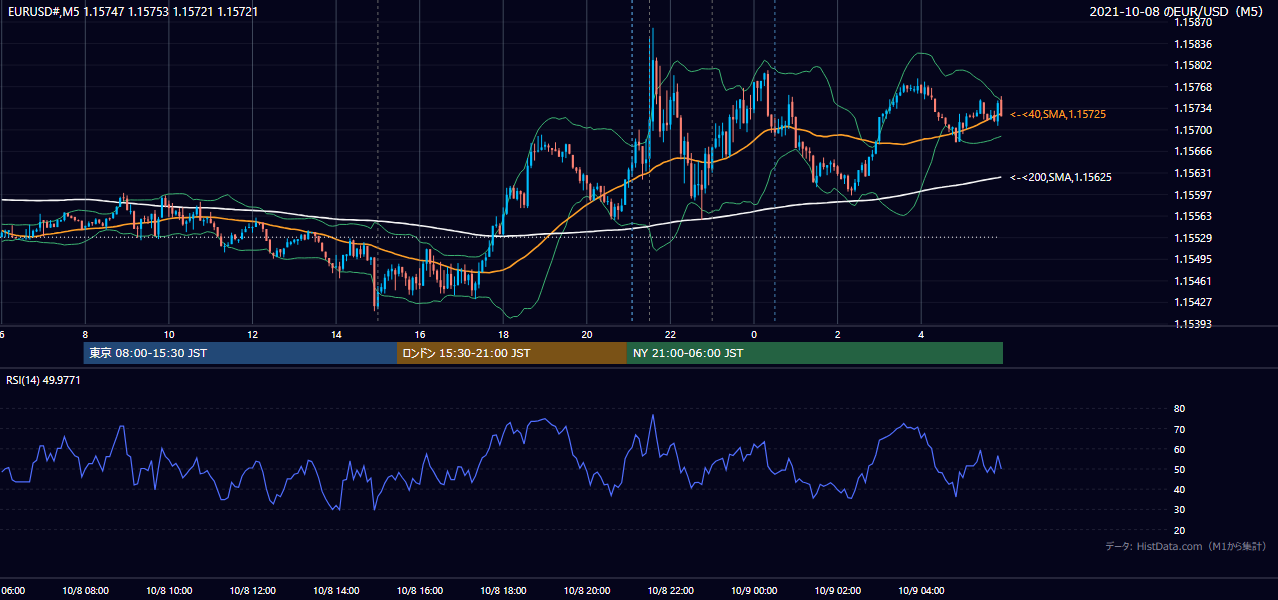This screenshot has width=1278, height=600.
Task: Click price axis value 1.15836
Action: click(1194, 44)
